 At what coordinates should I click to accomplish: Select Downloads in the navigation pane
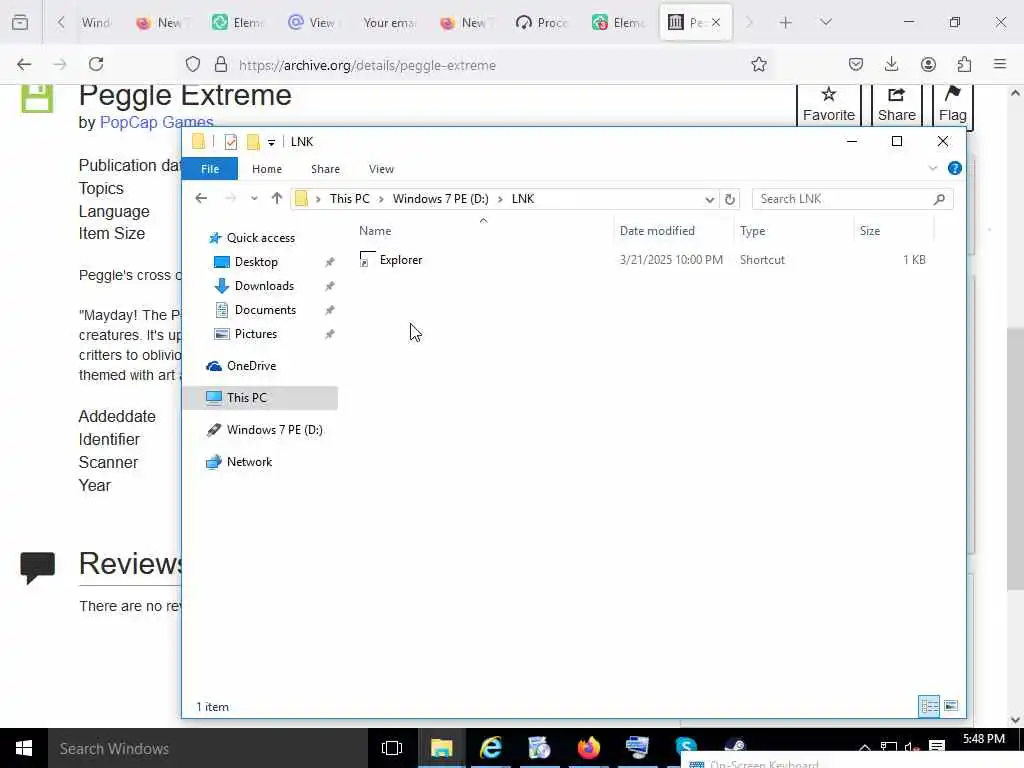[264, 286]
